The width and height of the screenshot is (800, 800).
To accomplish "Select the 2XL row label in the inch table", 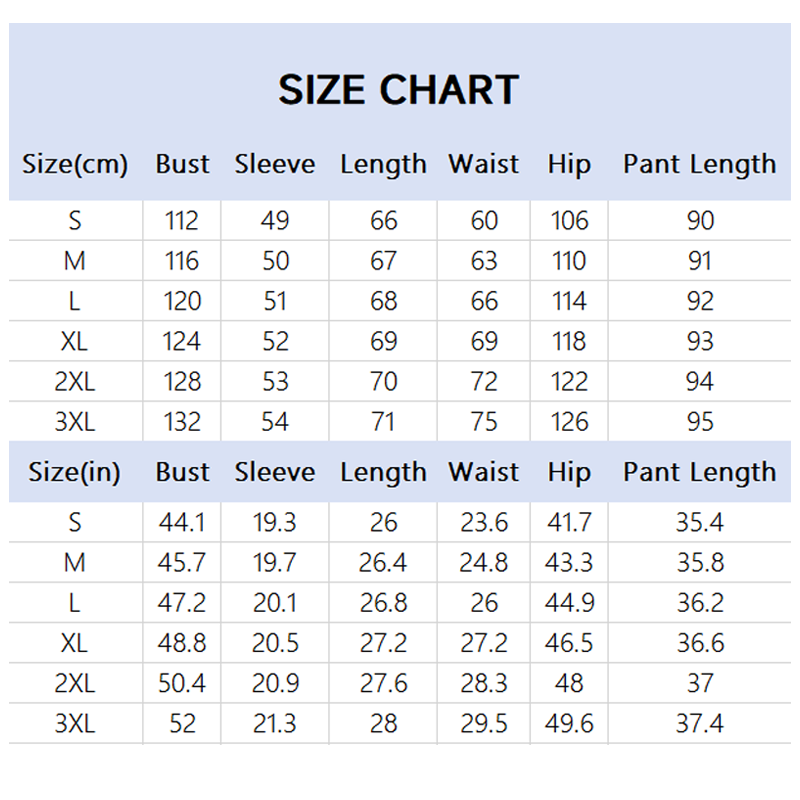I will click(x=74, y=684).
